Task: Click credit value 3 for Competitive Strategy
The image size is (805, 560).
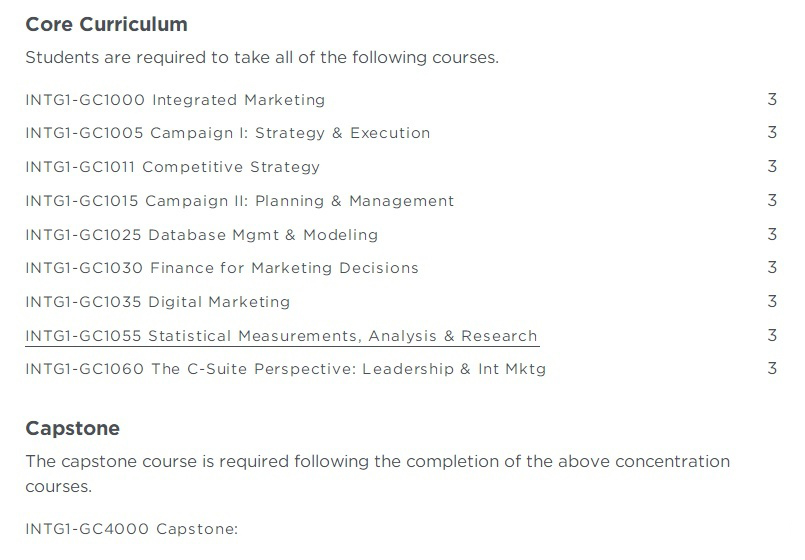Action: pos(772,167)
